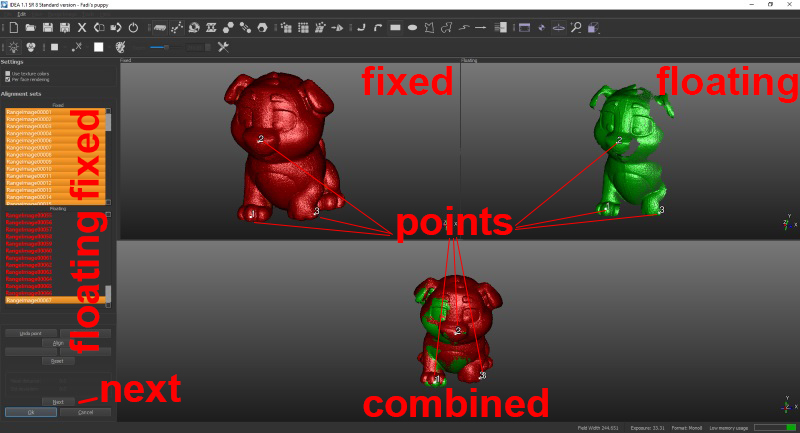The height and width of the screenshot is (433, 800).
Task: Click the paint palette color icon
Action: tap(120, 47)
